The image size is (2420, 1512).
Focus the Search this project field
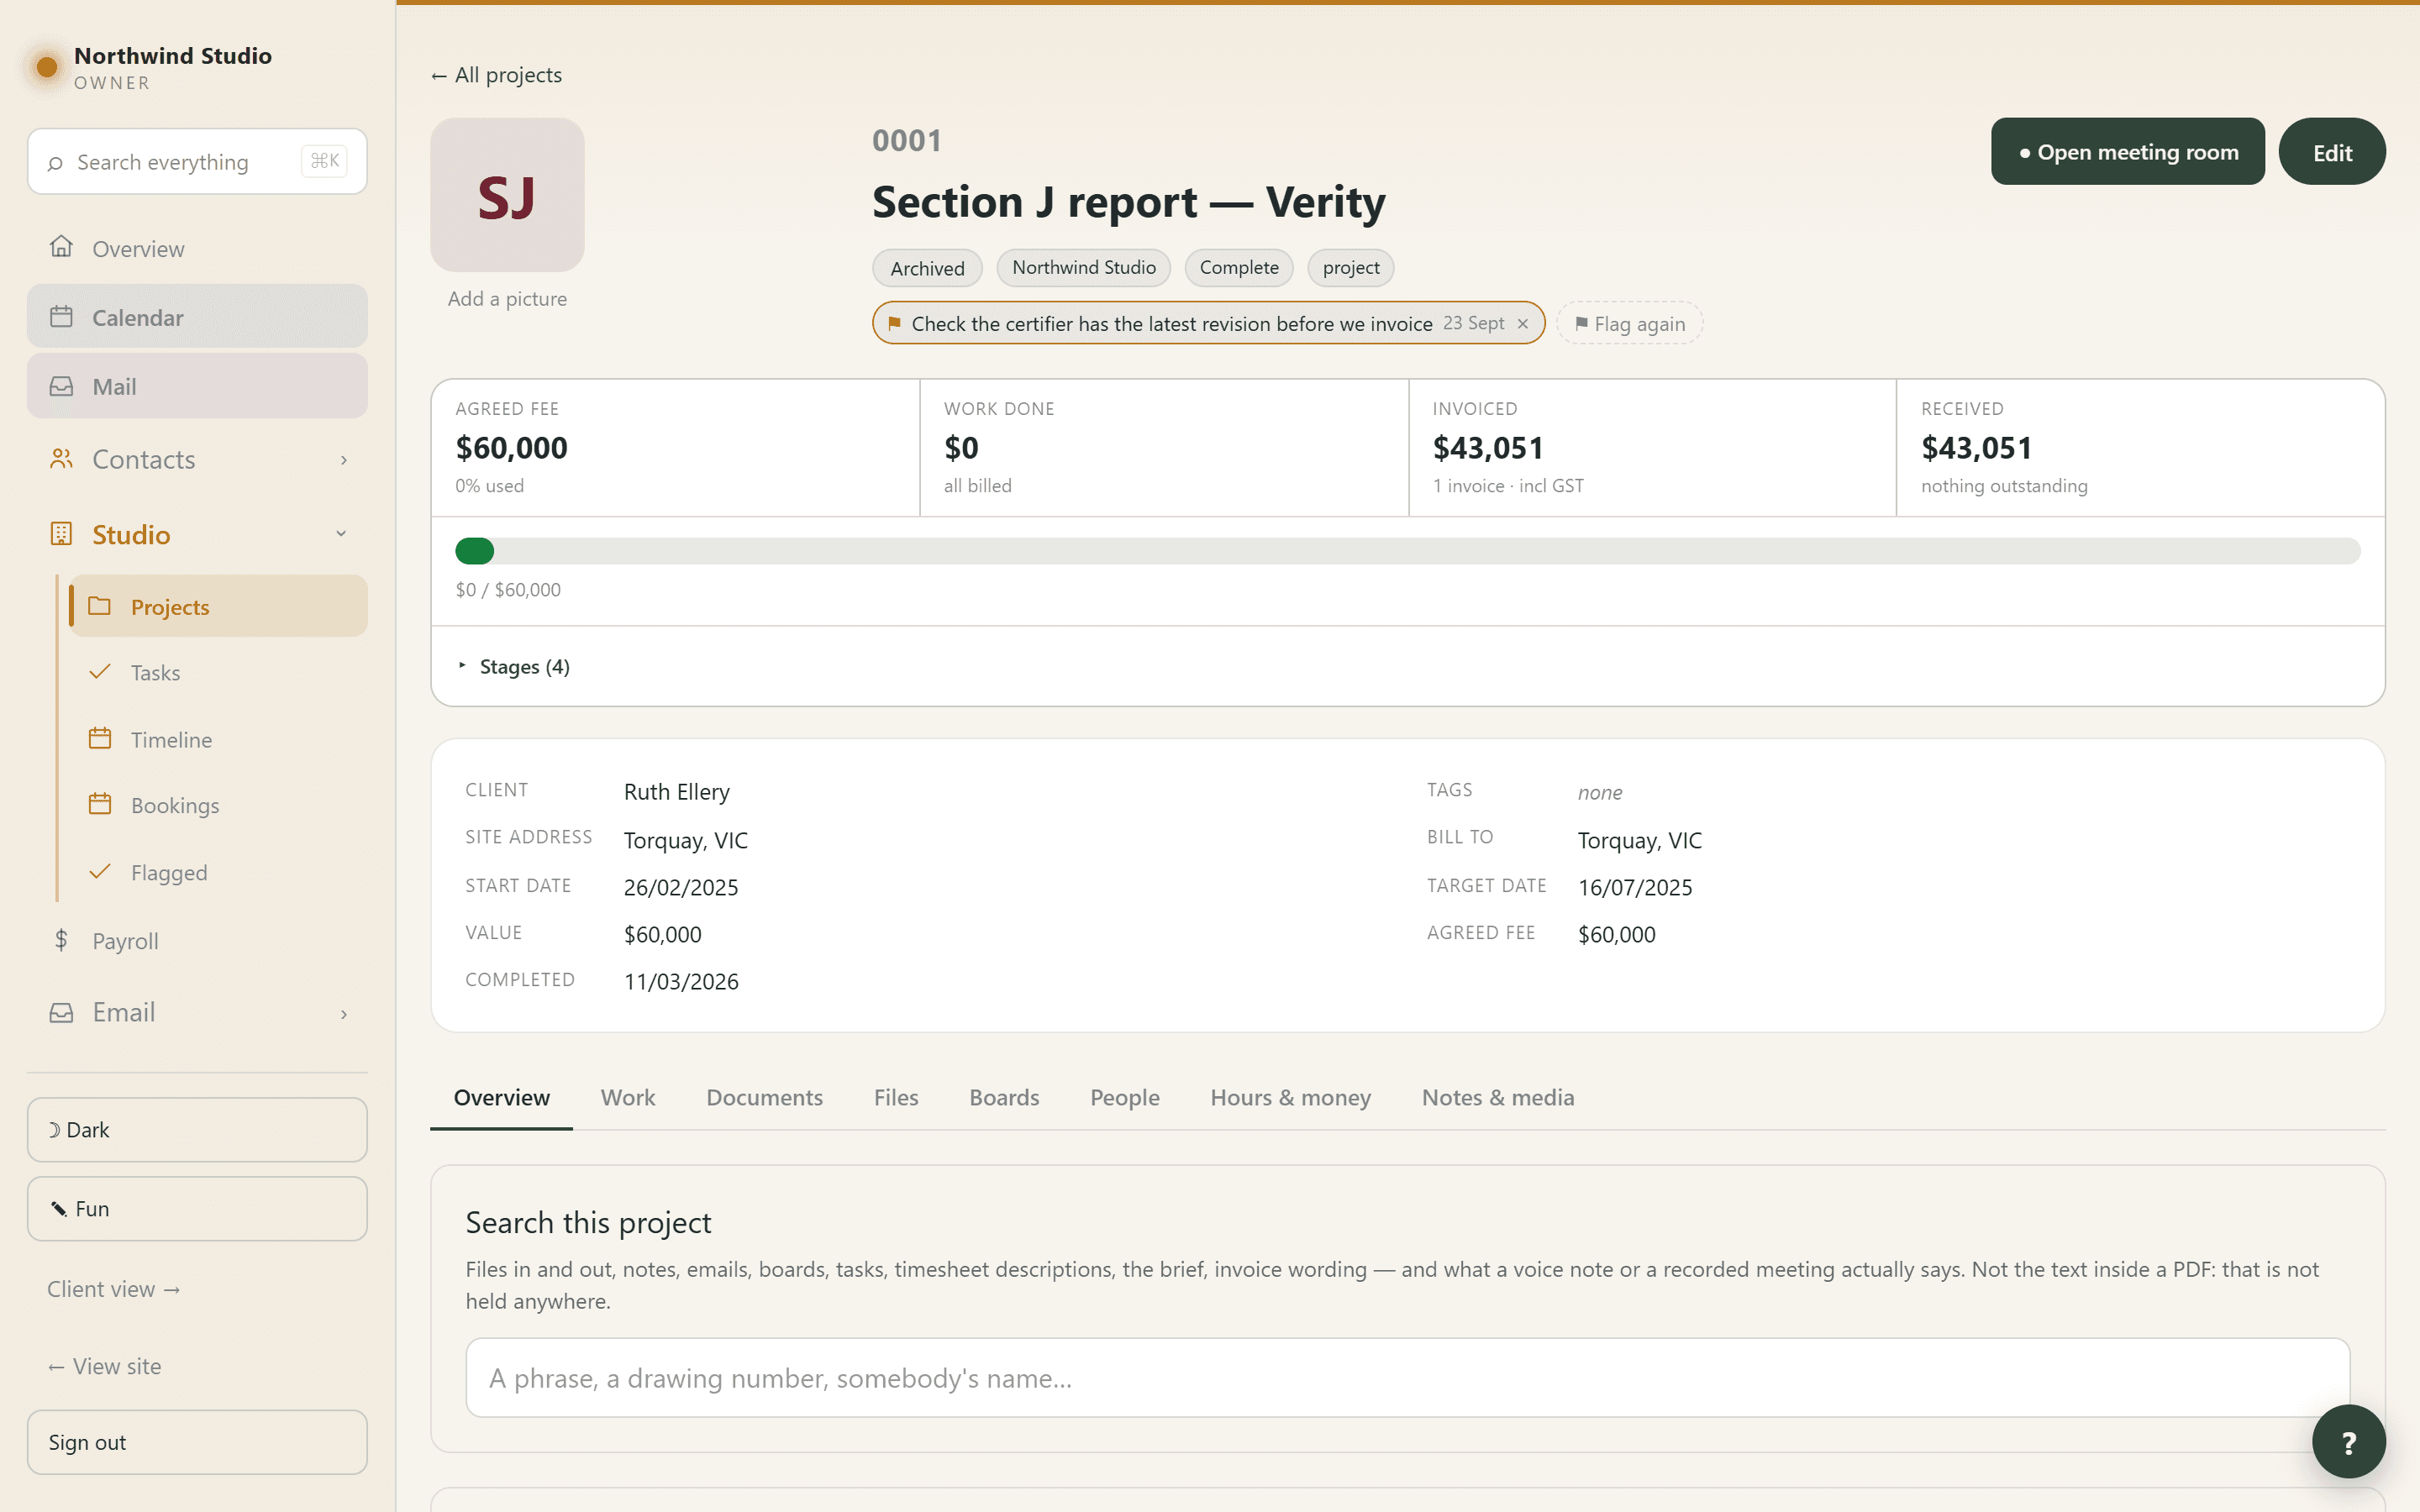point(1407,1377)
